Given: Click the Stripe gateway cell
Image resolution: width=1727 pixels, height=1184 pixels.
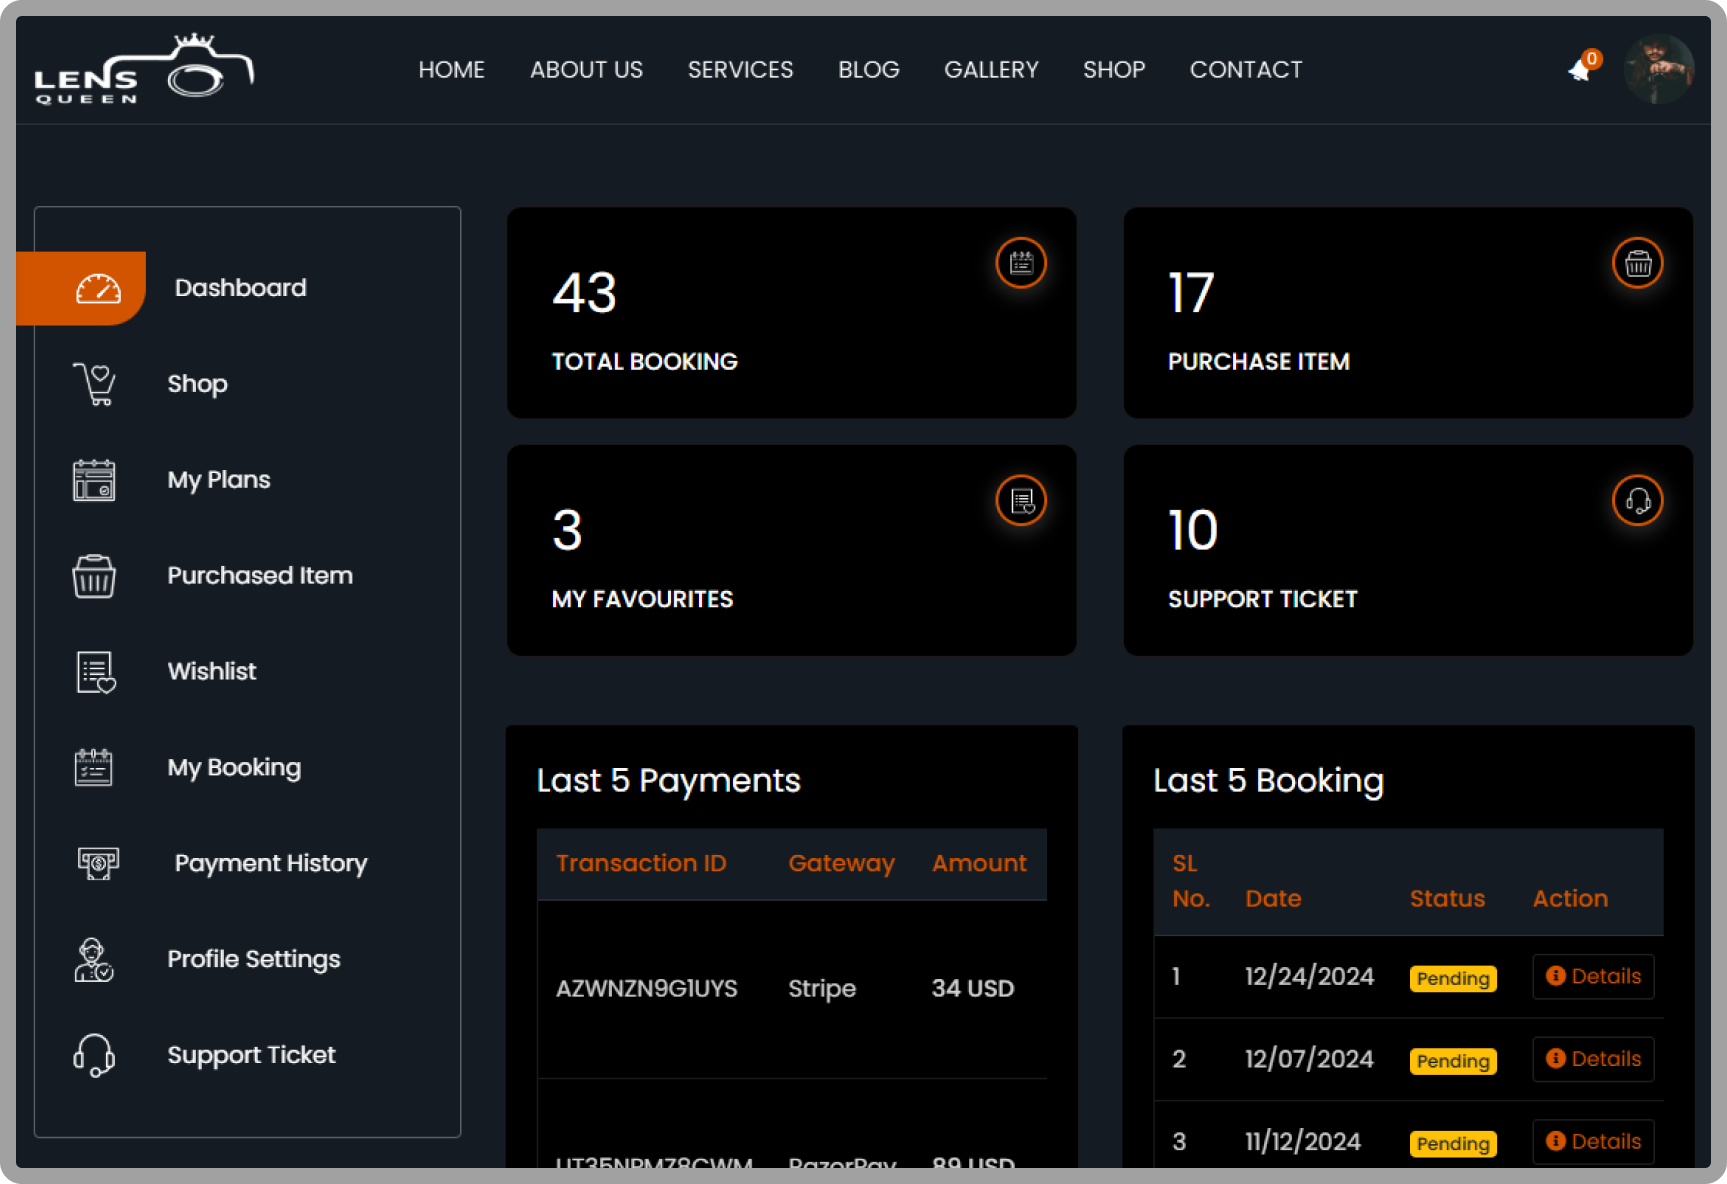Looking at the screenshot, I should point(822,988).
